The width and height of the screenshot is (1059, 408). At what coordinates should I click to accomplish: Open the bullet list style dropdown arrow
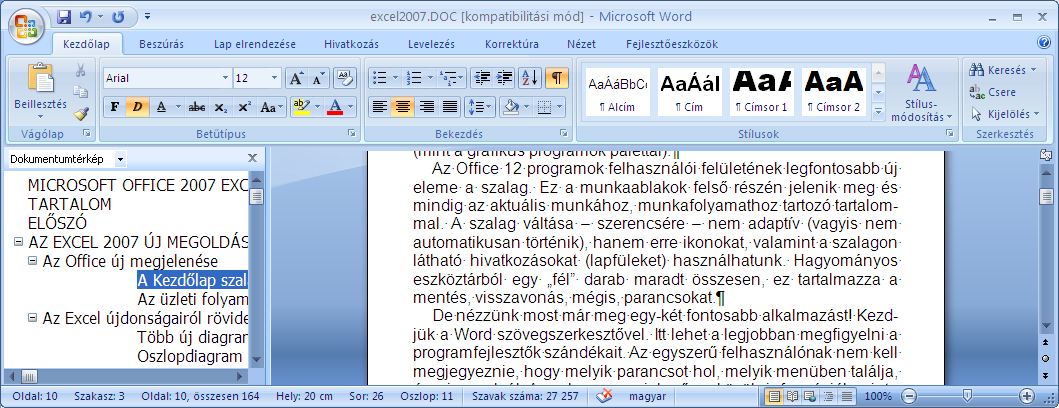[396, 78]
